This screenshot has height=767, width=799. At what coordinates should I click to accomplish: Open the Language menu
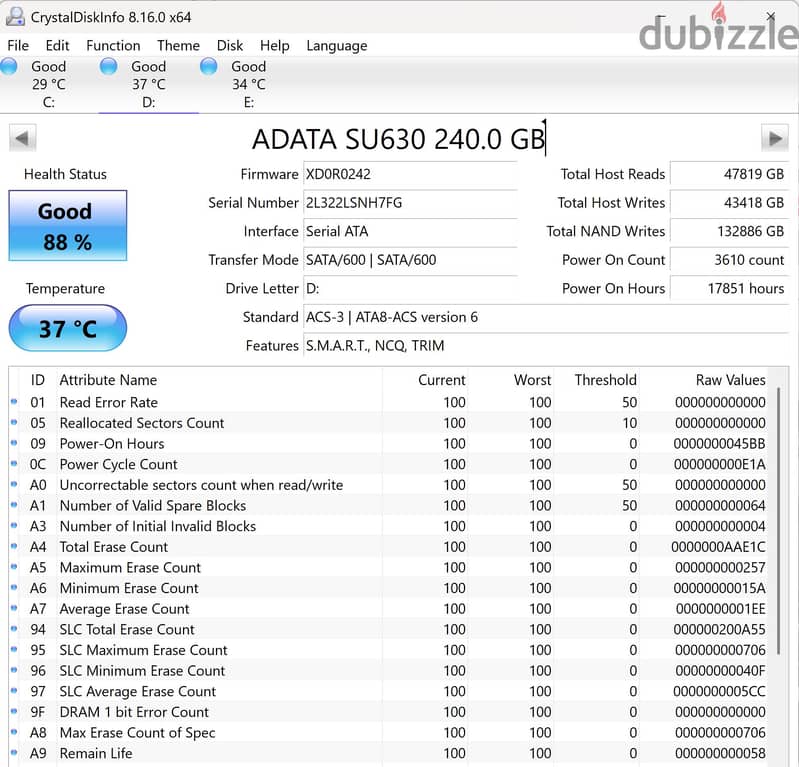point(337,46)
